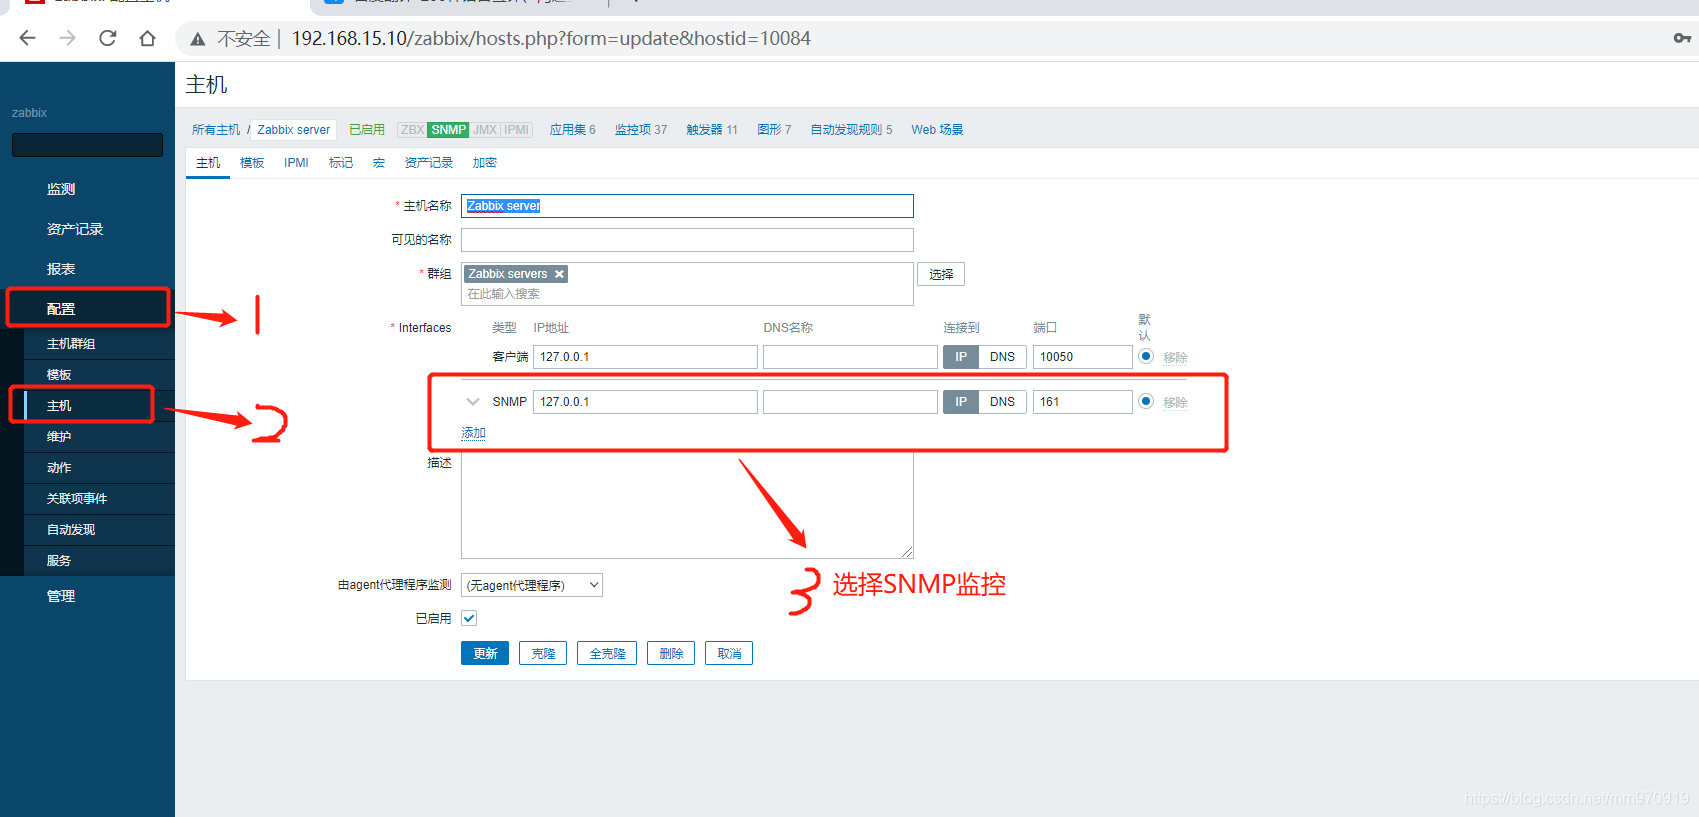Image resolution: width=1699 pixels, height=817 pixels.
Task: Click the group search input field
Action: point(687,294)
